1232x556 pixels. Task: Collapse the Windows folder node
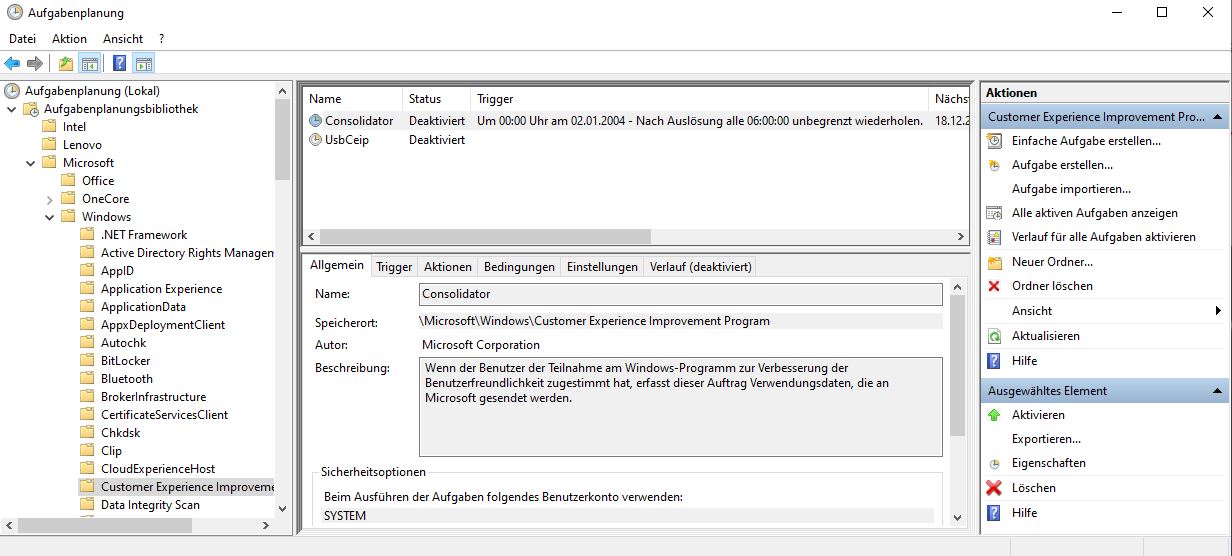pyautogui.click(x=50, y=217)
